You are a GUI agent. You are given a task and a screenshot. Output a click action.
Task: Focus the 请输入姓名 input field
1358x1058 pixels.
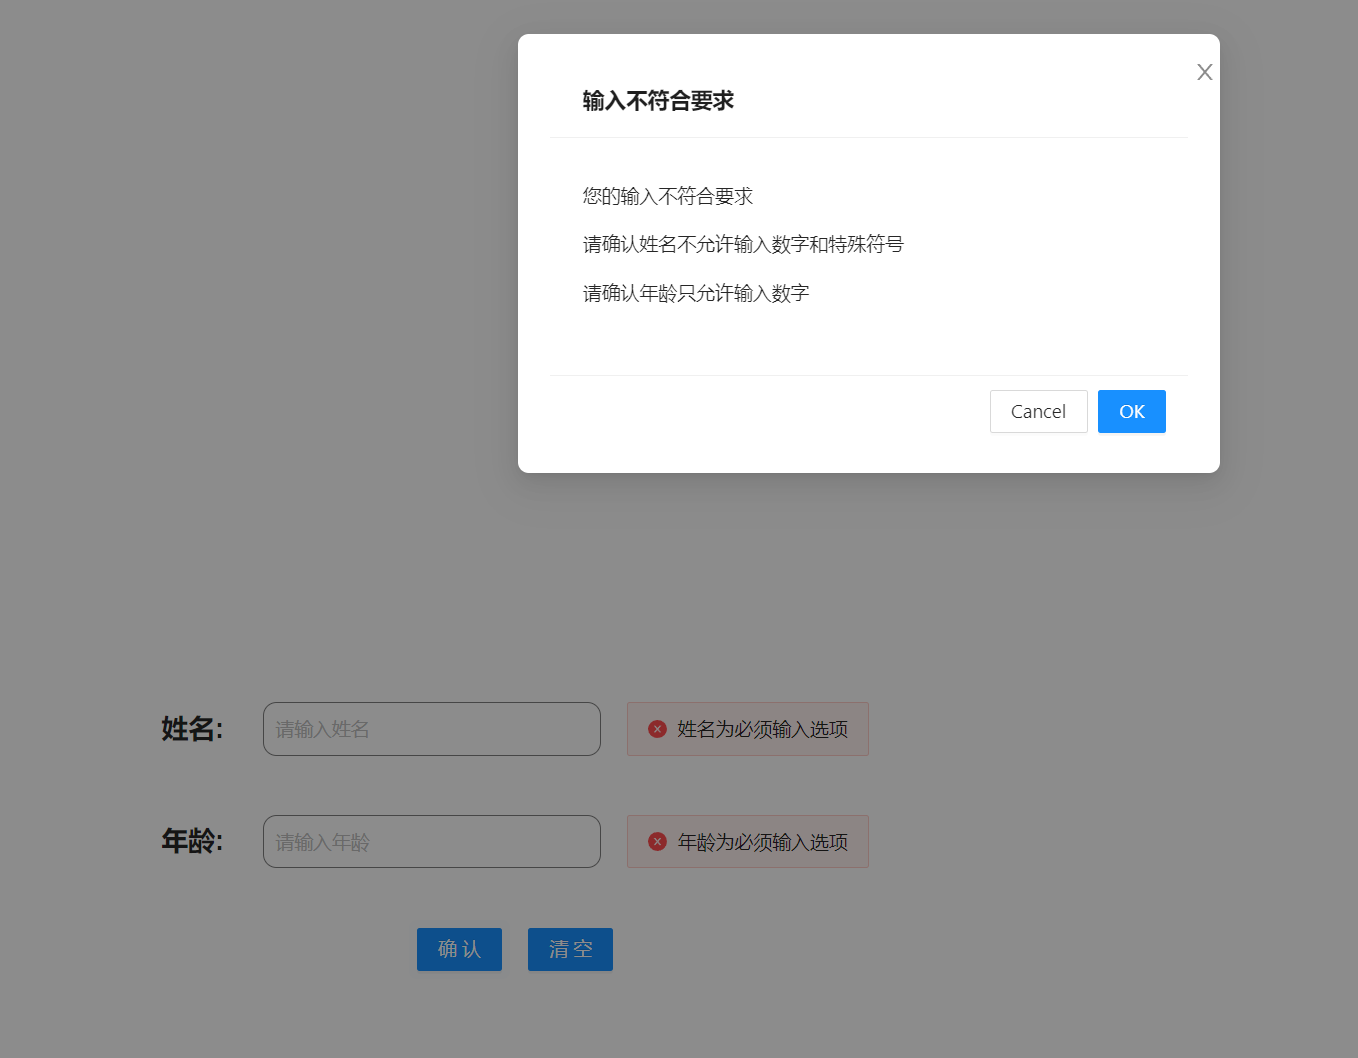[432, 729]
